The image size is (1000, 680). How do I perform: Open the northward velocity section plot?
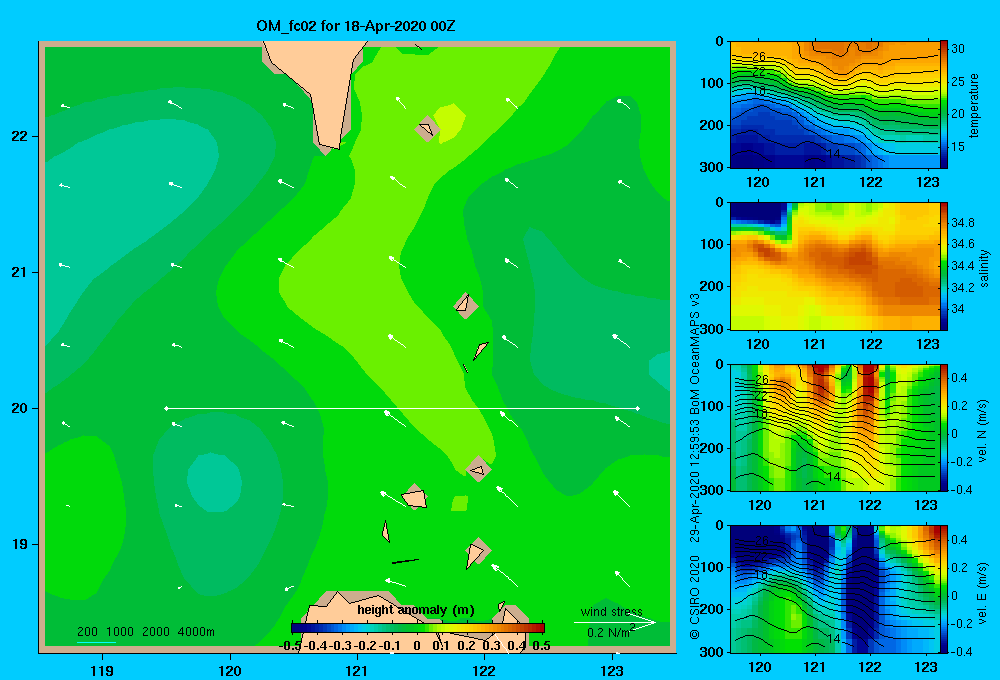point(834,427)
